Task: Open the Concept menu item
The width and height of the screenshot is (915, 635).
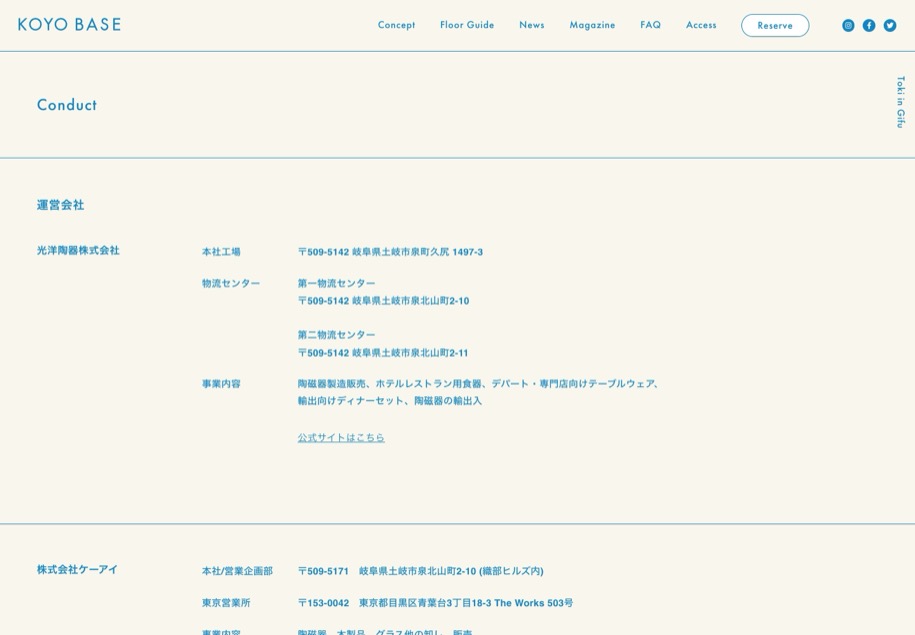Action: (396, 25)
